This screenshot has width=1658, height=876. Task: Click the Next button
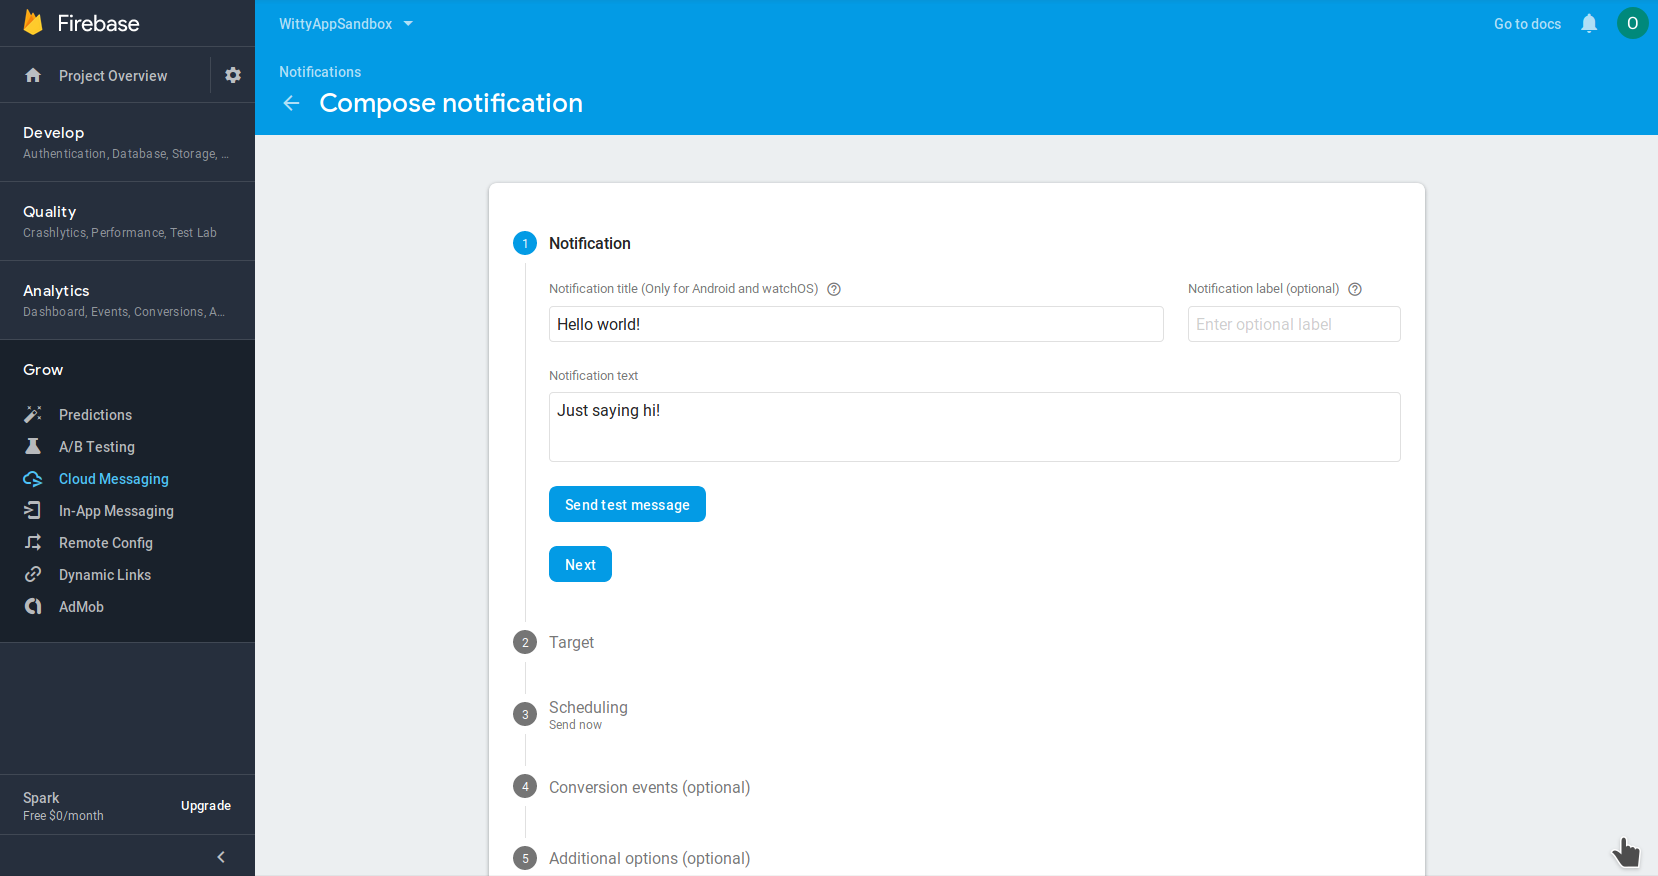(x=580, y=564)
